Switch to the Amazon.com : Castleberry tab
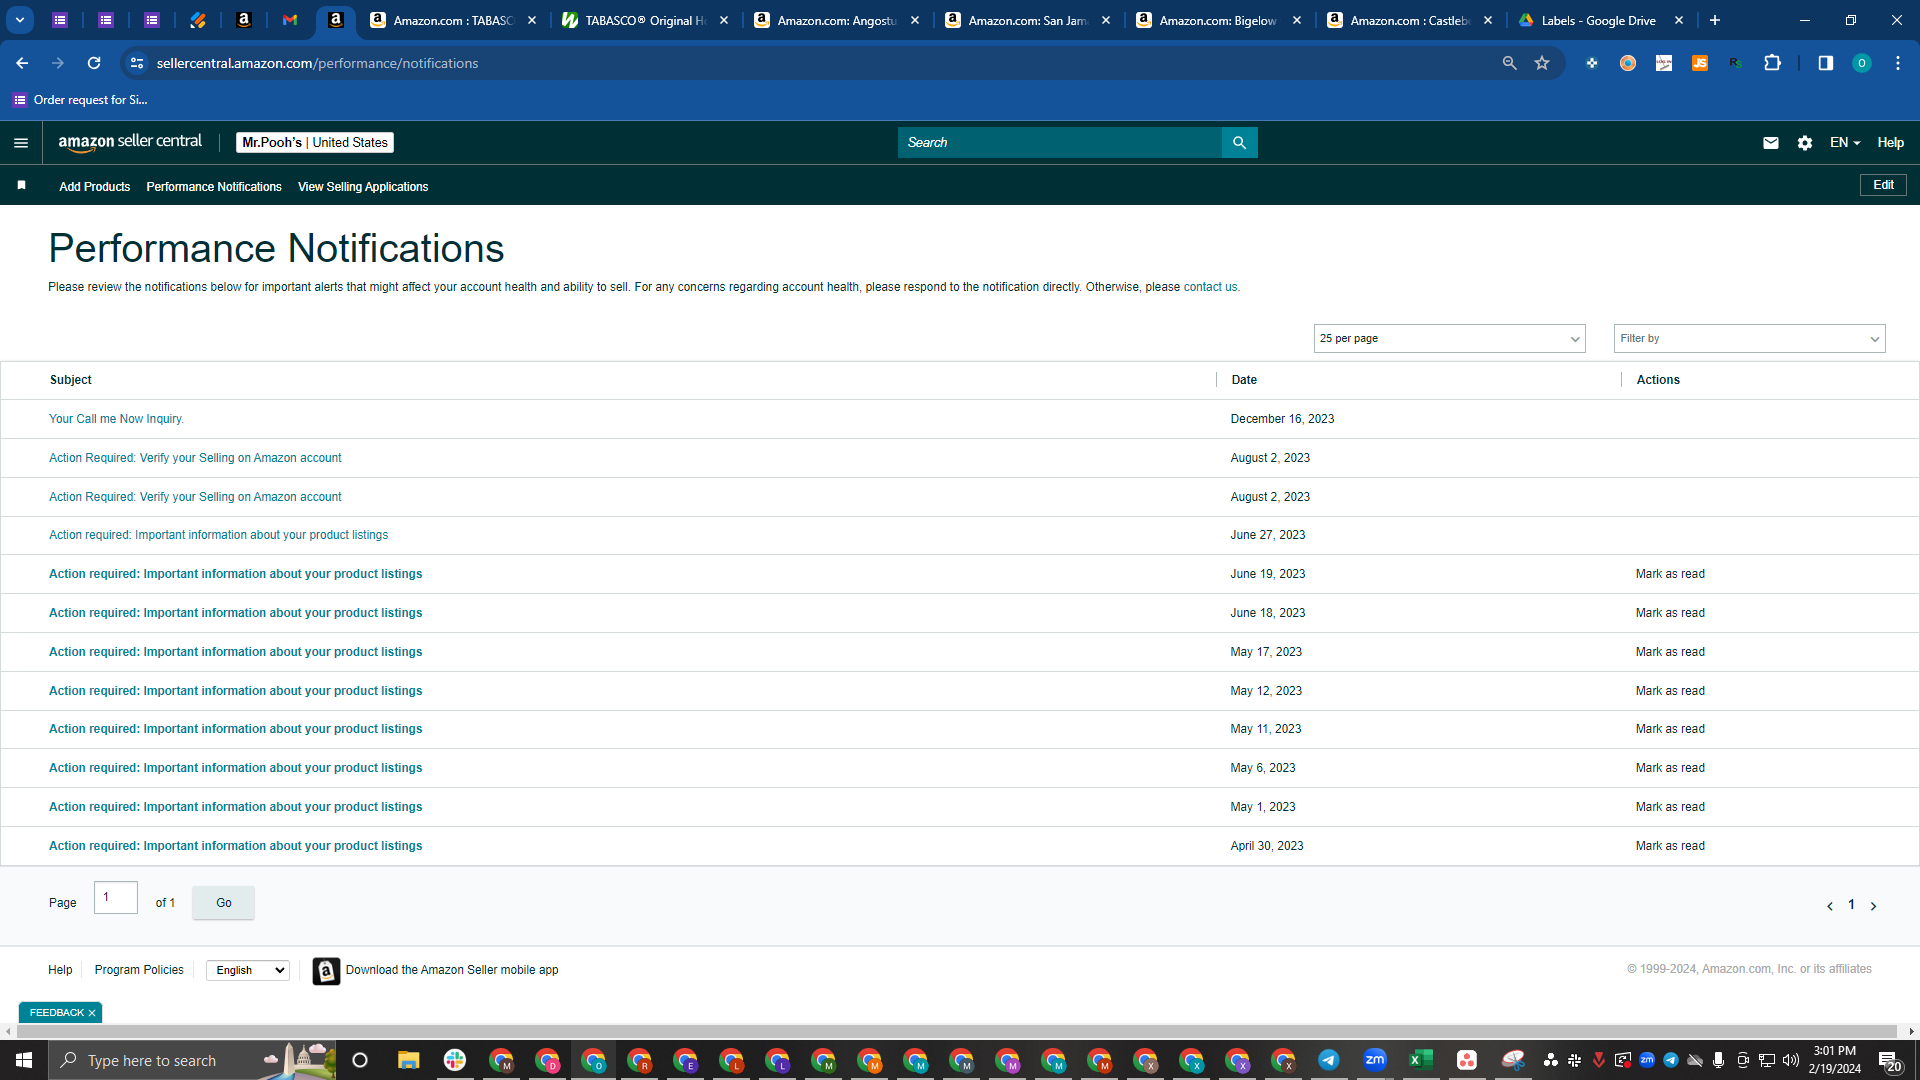Screen dimensions: 1920x1080 tap(1410, 20)
